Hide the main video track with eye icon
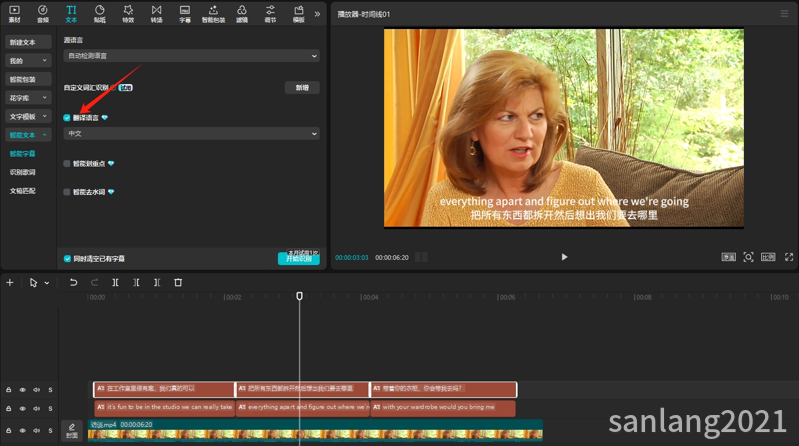 click(x=22, y=431)
